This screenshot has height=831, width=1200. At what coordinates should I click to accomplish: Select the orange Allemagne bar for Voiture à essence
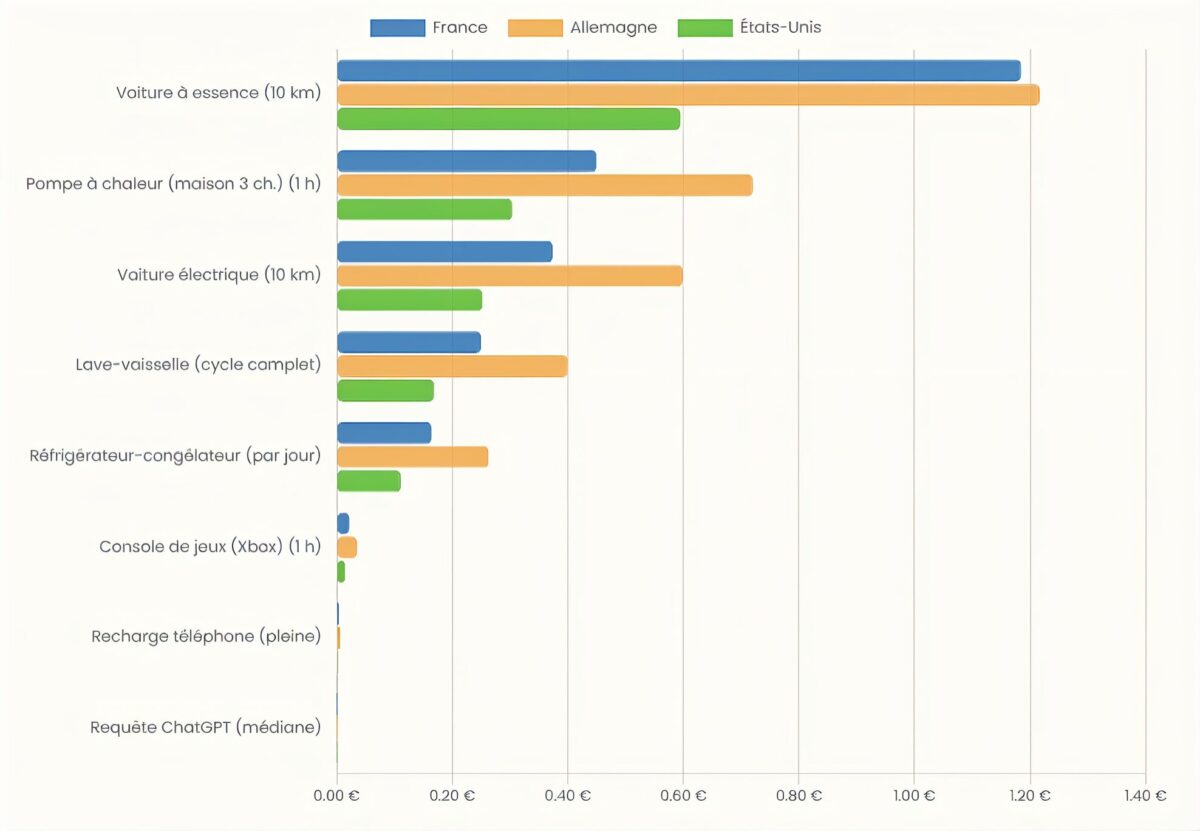(x=688, y=95)
